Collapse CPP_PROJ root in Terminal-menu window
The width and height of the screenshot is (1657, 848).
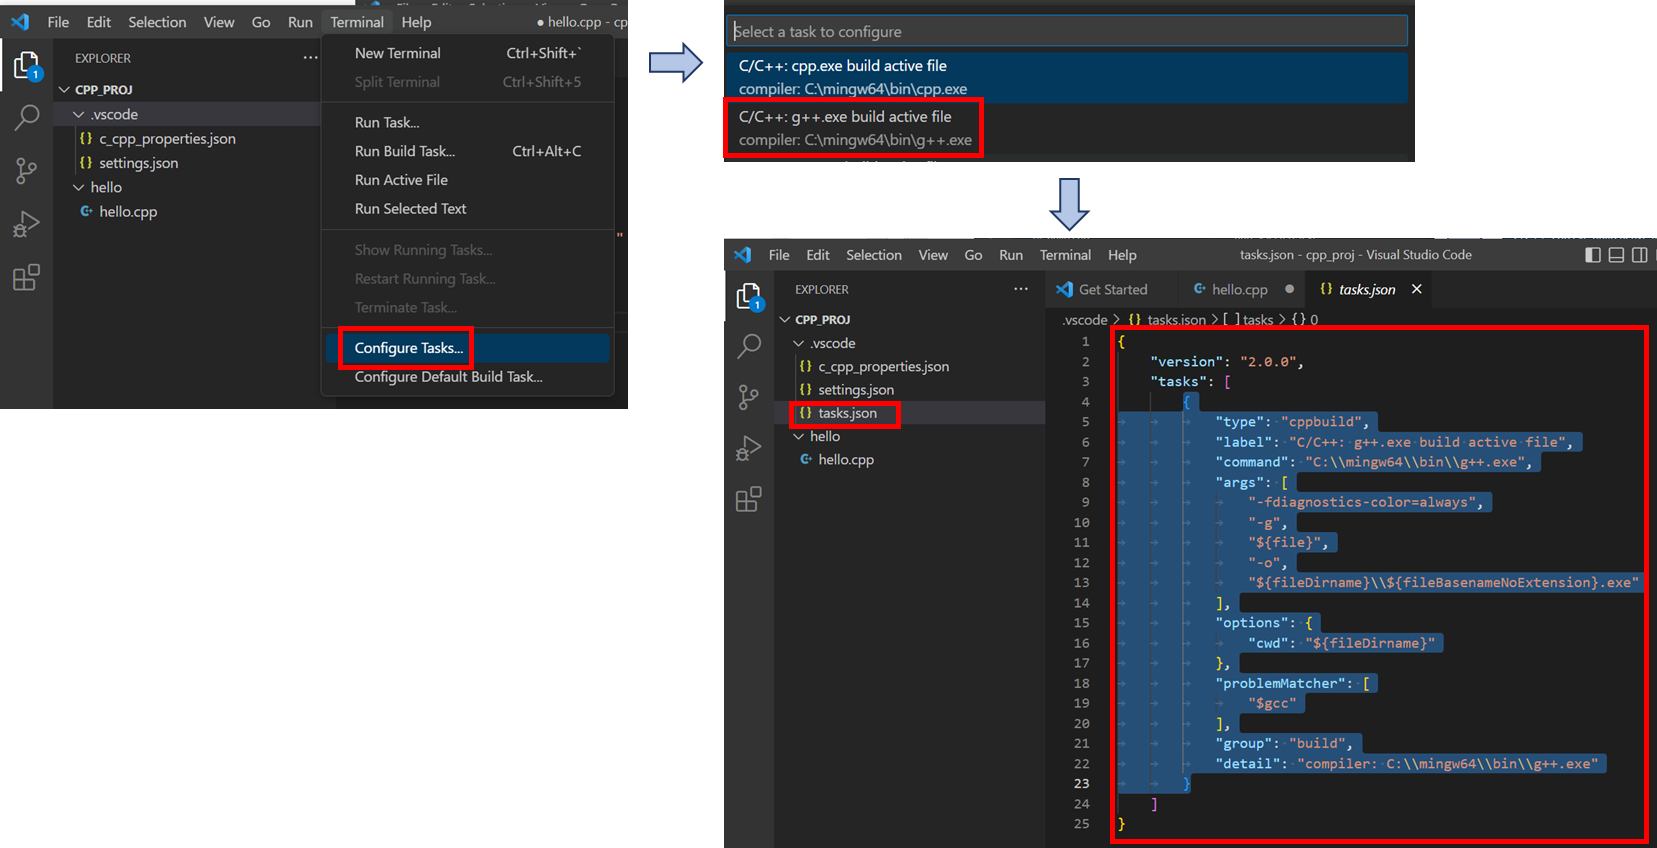64,89
